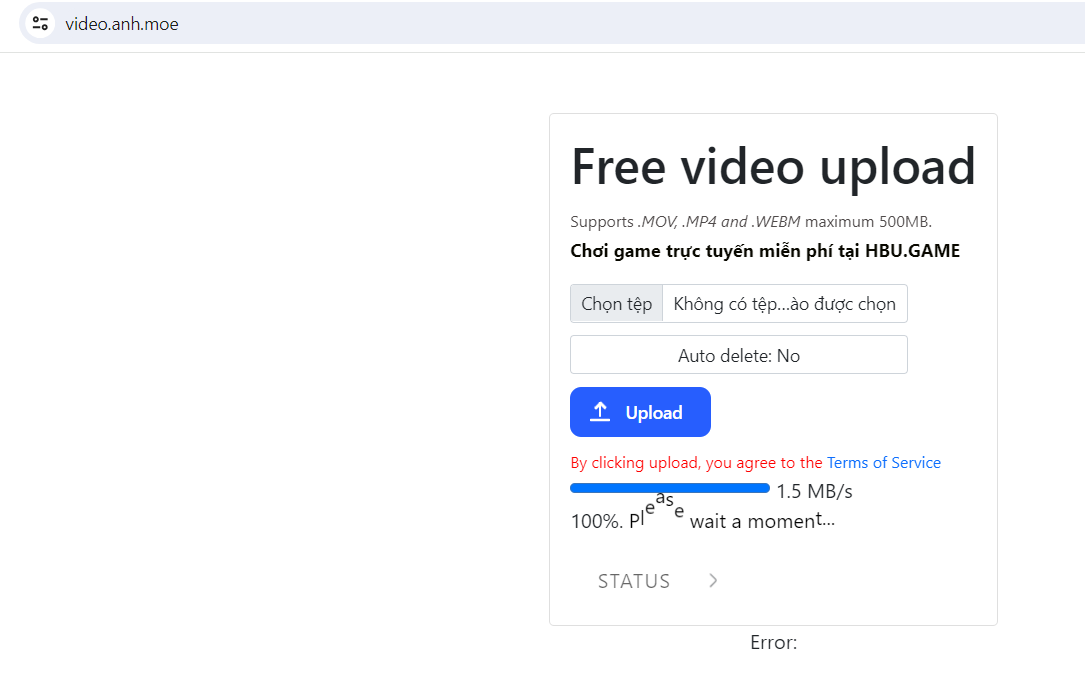Viewport: 1085px width, 683px height.
Task: Click the 1.5 MB/s upload speed text
Action: click(814, 492)
